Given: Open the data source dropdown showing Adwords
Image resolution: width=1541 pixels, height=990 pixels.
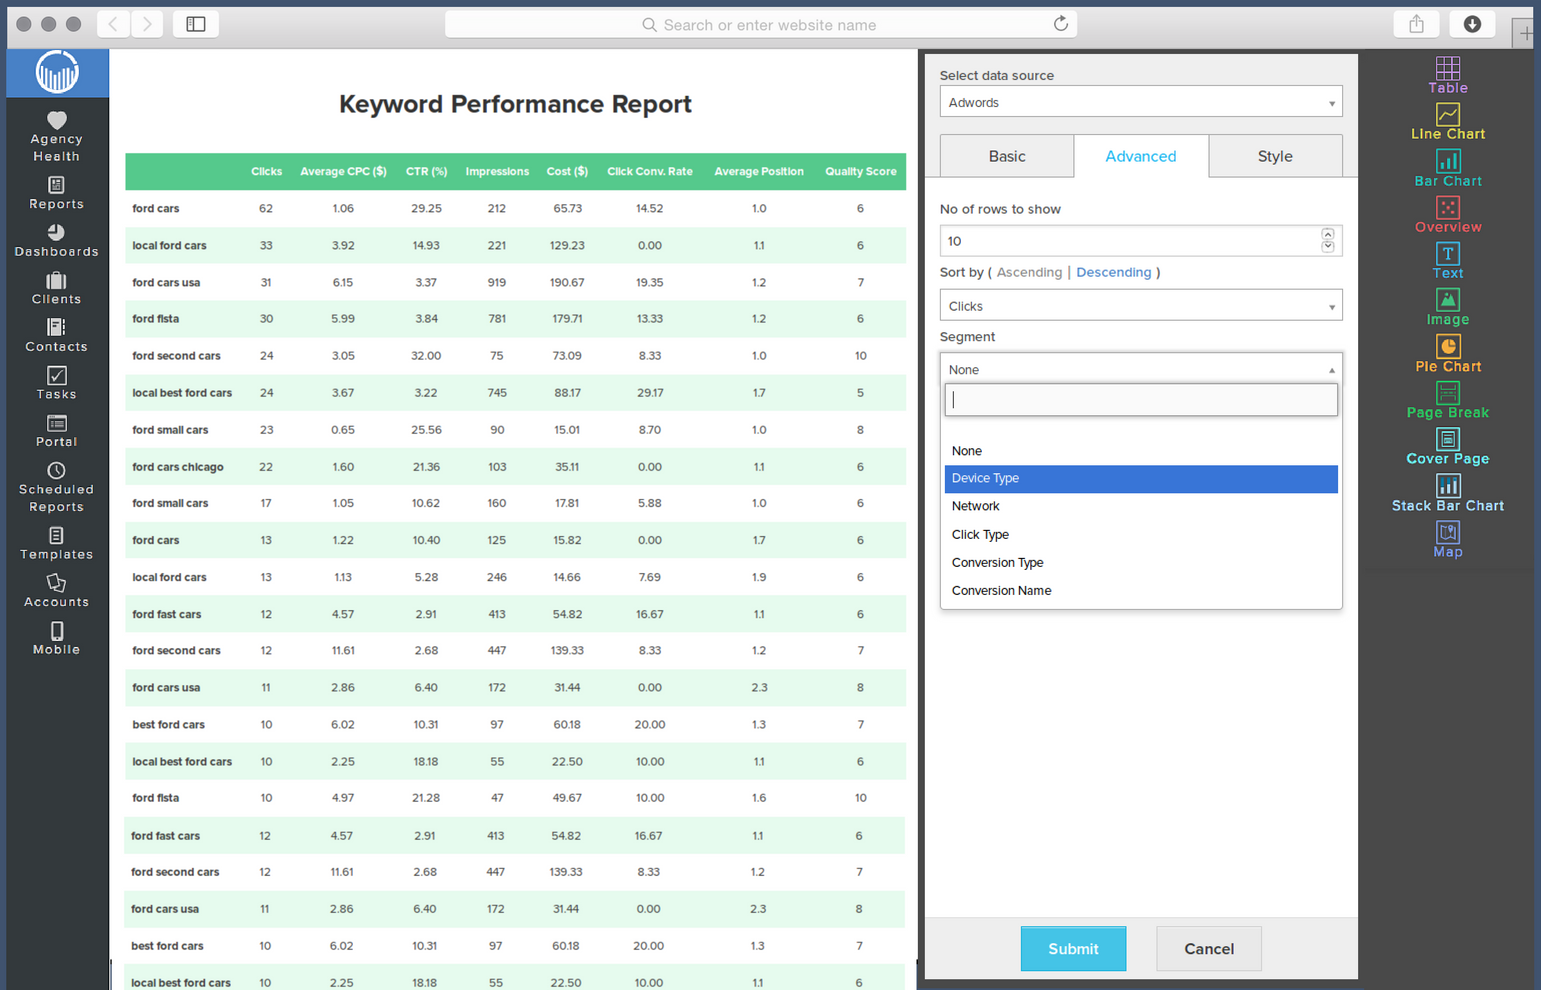Looking at the screenshot, I should click(x=1140, y=101).
